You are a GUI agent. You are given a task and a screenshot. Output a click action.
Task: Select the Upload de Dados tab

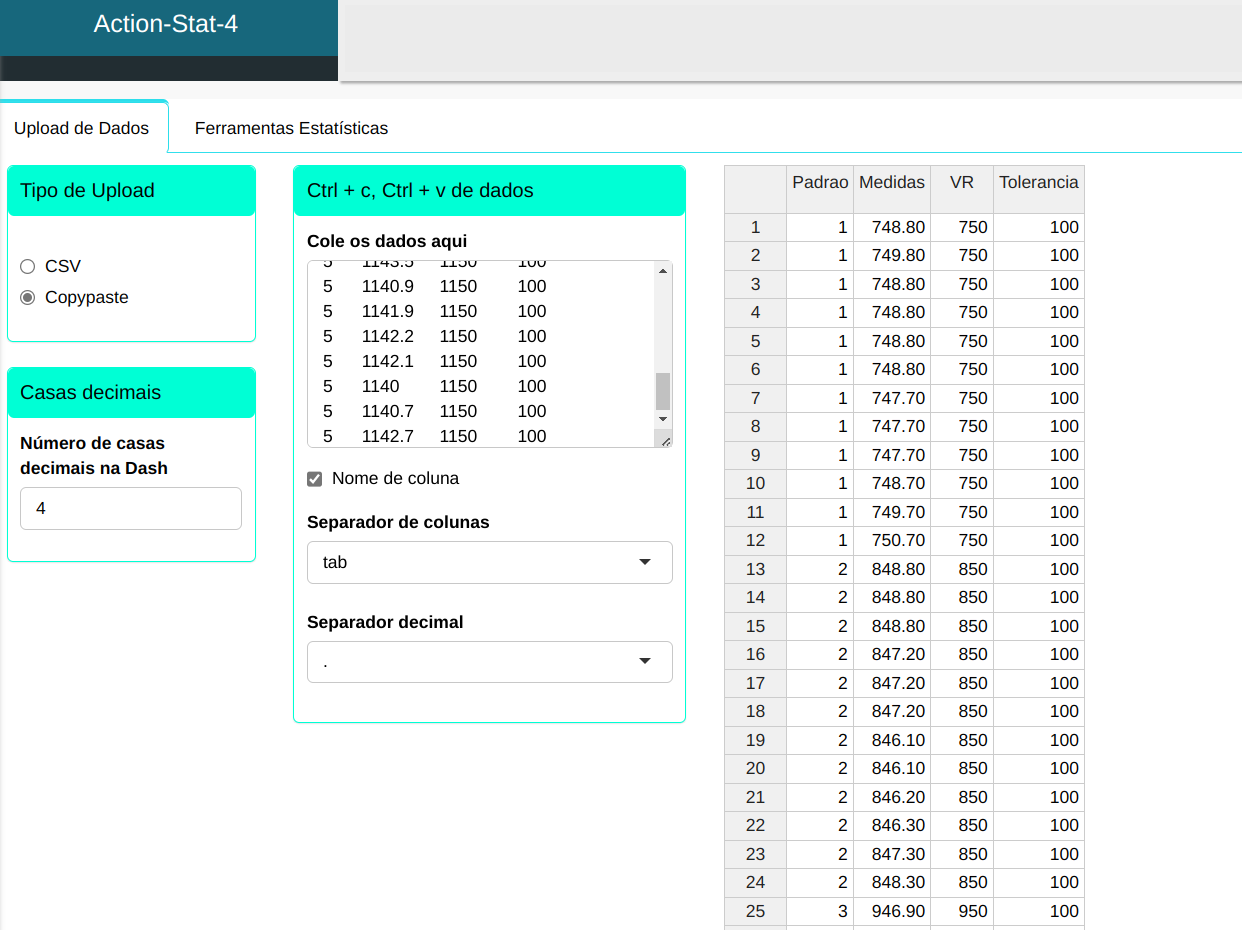point(82,128)
